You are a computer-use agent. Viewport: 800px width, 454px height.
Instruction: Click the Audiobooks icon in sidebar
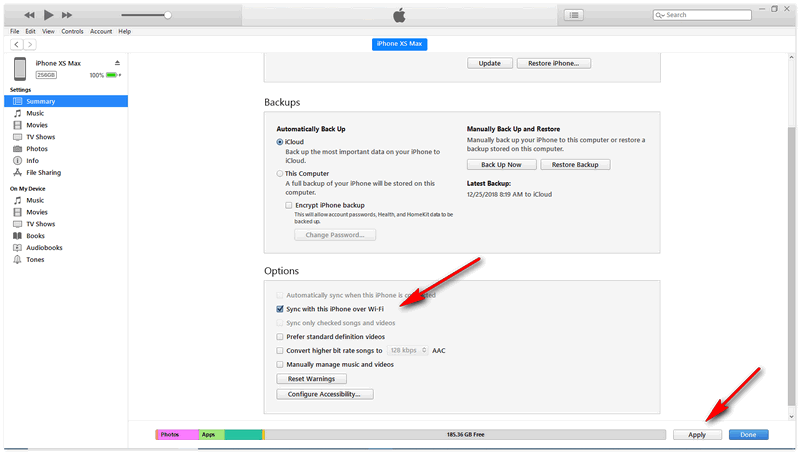pyautogui.click(x=17, y=248)
